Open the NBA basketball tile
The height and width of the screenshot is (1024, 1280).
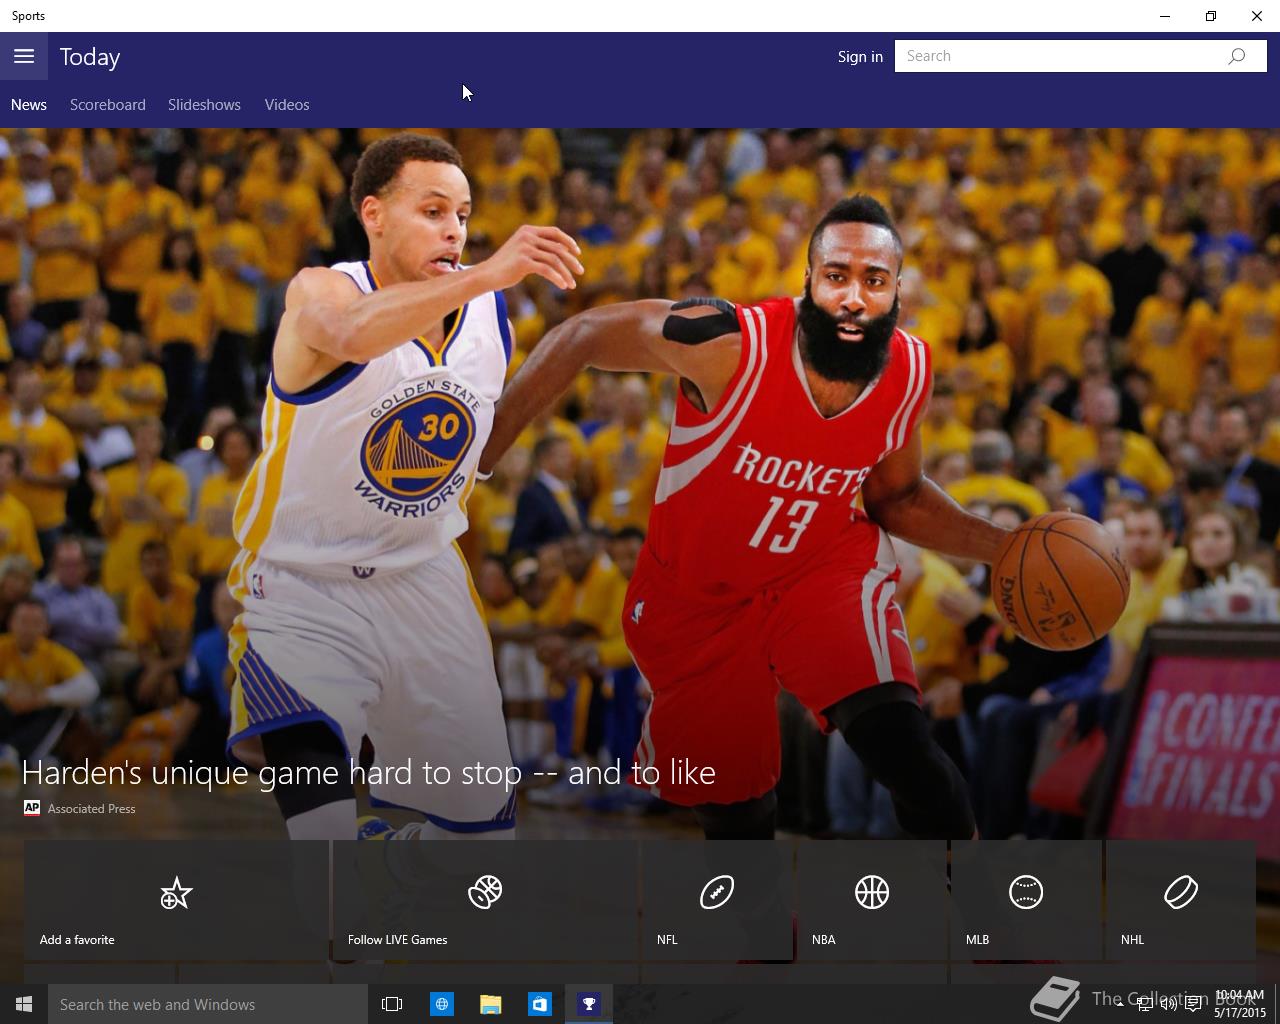872,901
